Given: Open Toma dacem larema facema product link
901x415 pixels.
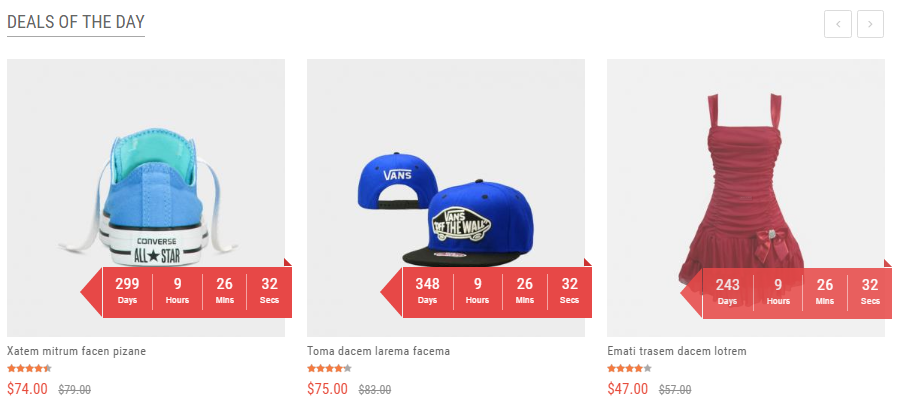Looking at the screenshot, I should pos(378,351).
